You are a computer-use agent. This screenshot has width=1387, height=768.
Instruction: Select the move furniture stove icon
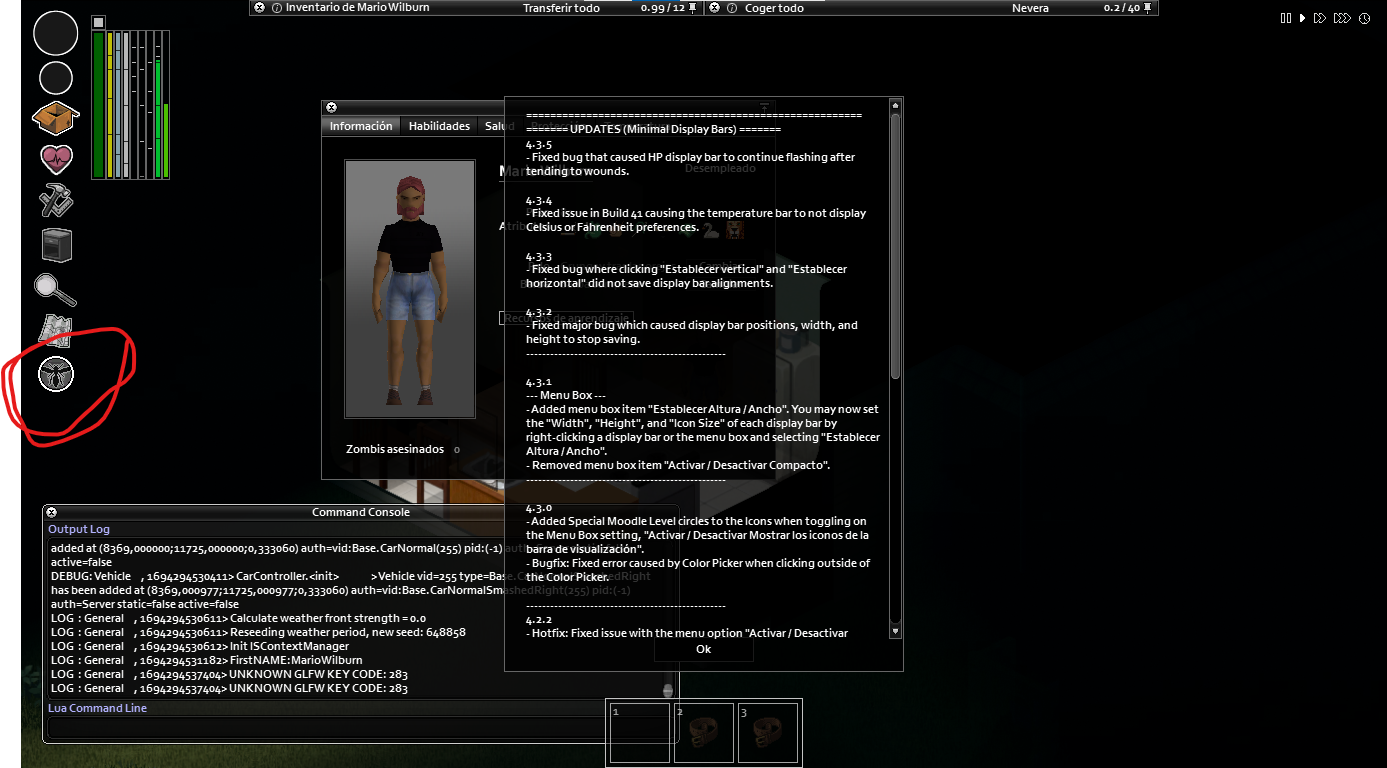pos(57,245)
